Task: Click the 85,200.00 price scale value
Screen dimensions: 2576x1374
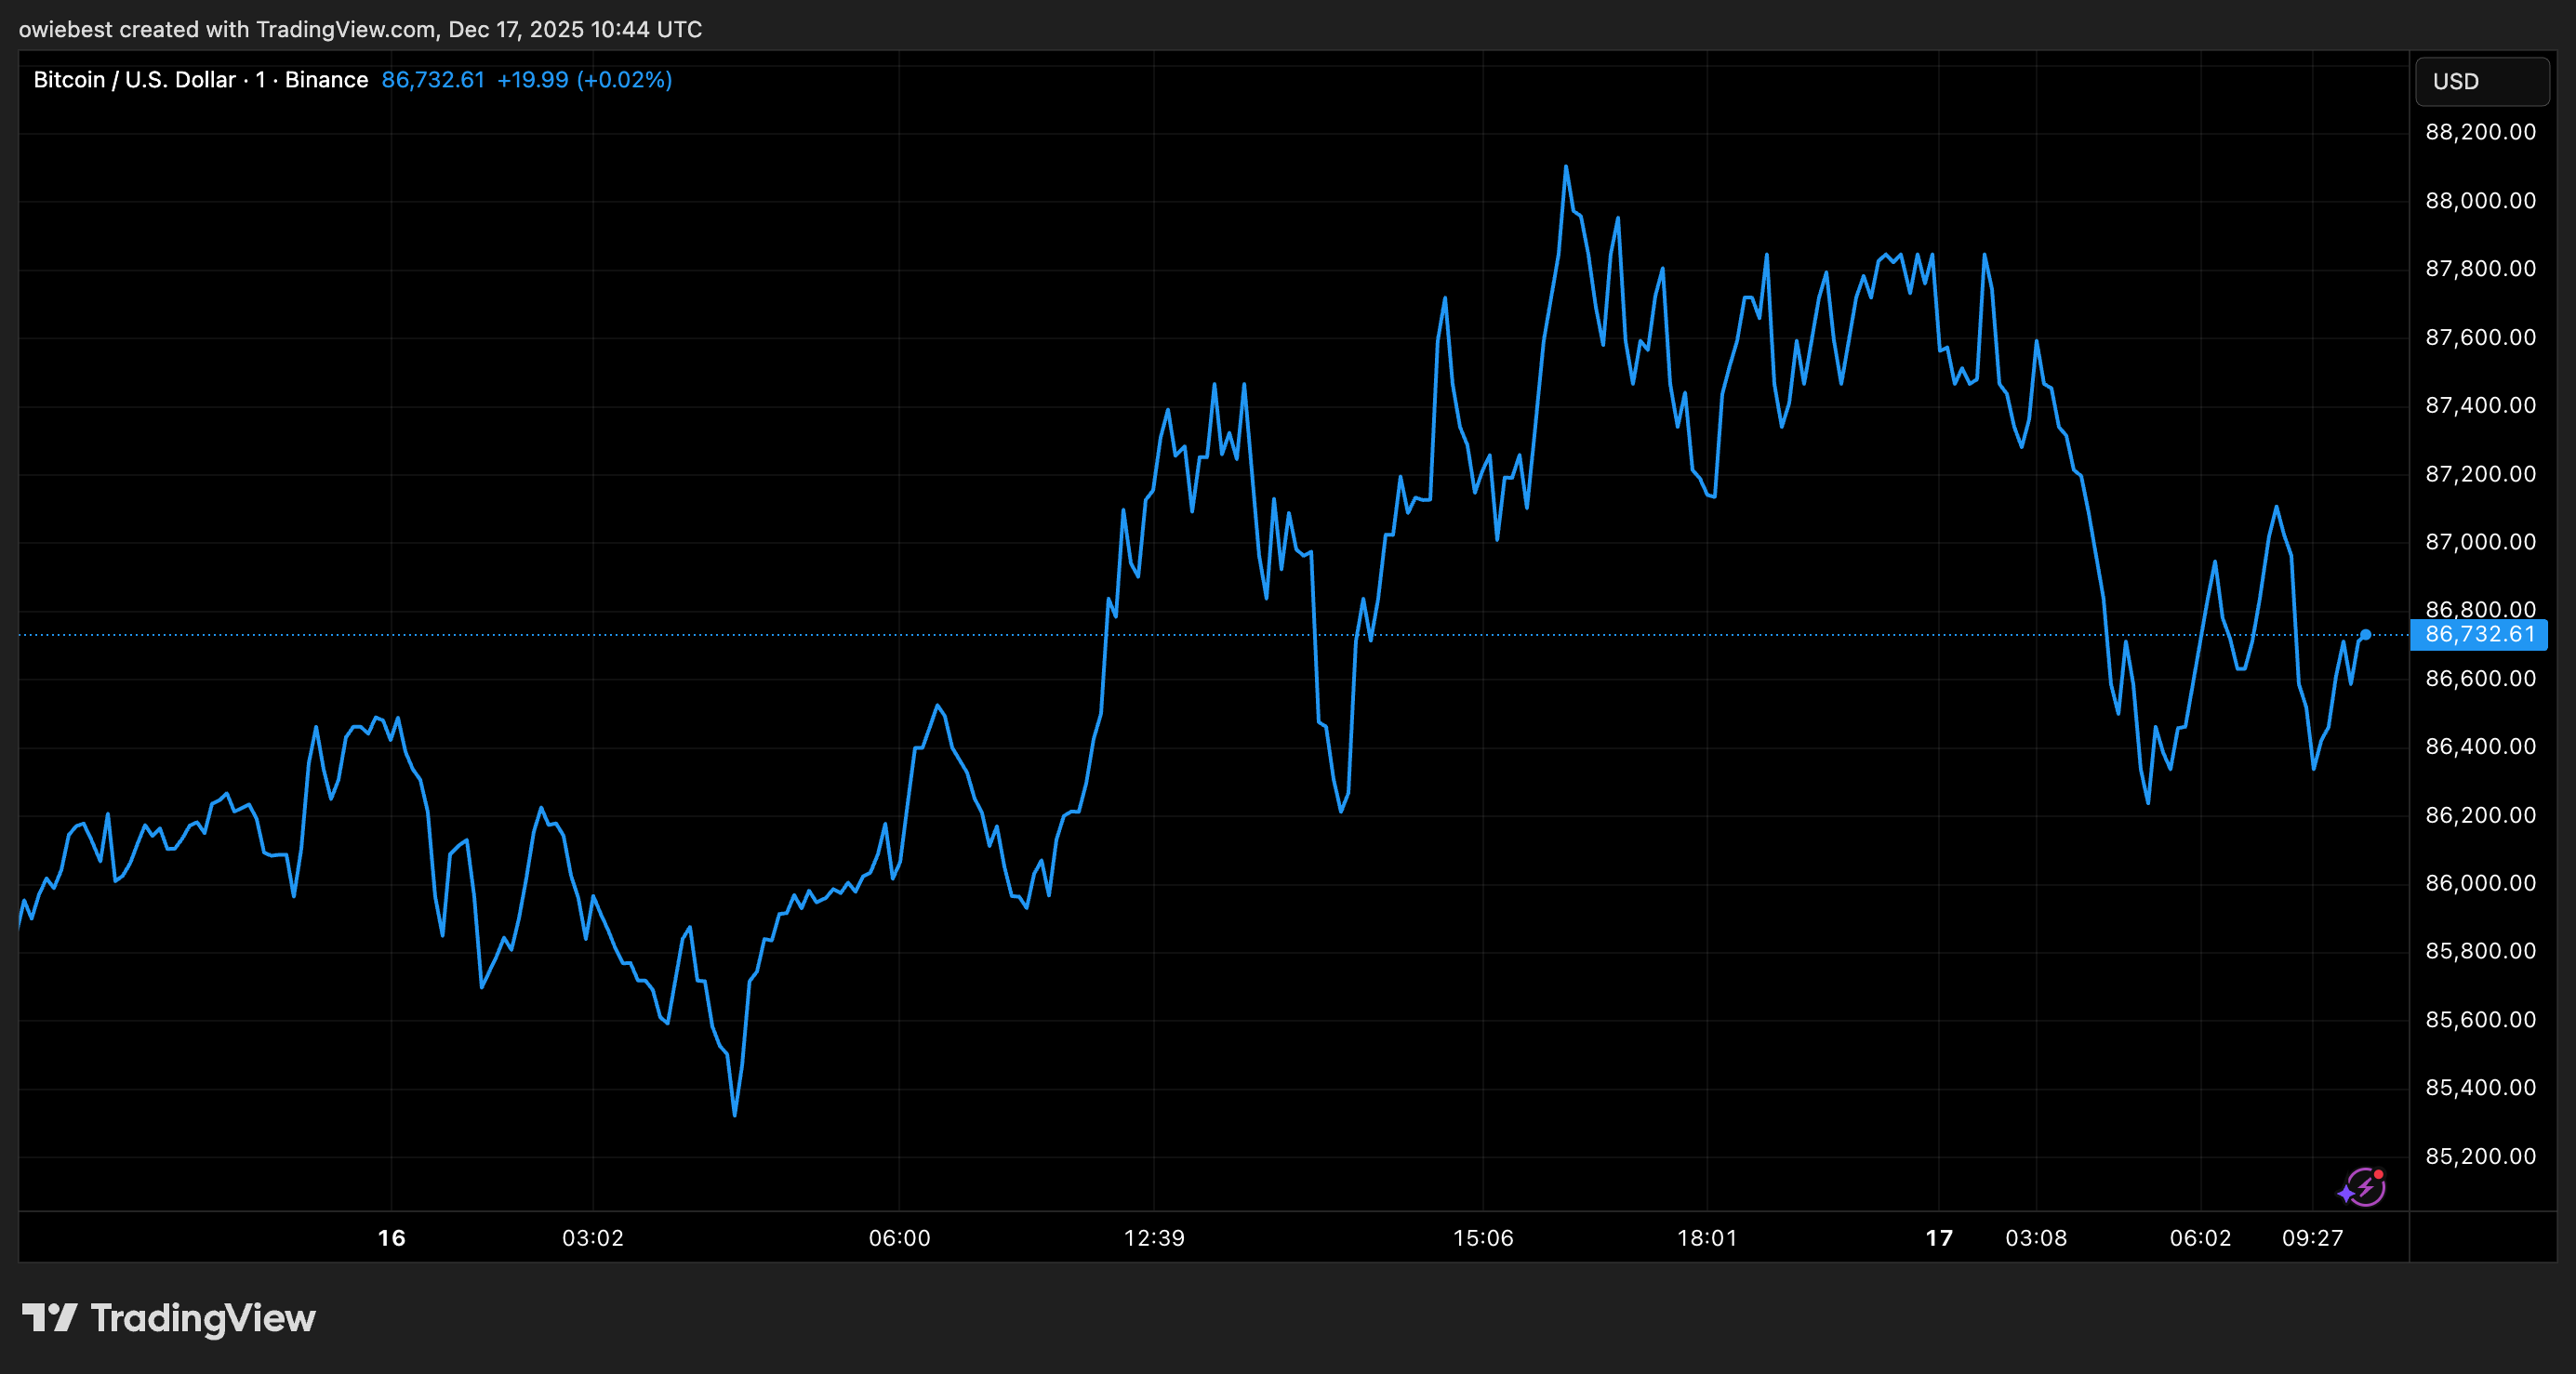Action: pyautogui.click(x=2484, y=1156)
